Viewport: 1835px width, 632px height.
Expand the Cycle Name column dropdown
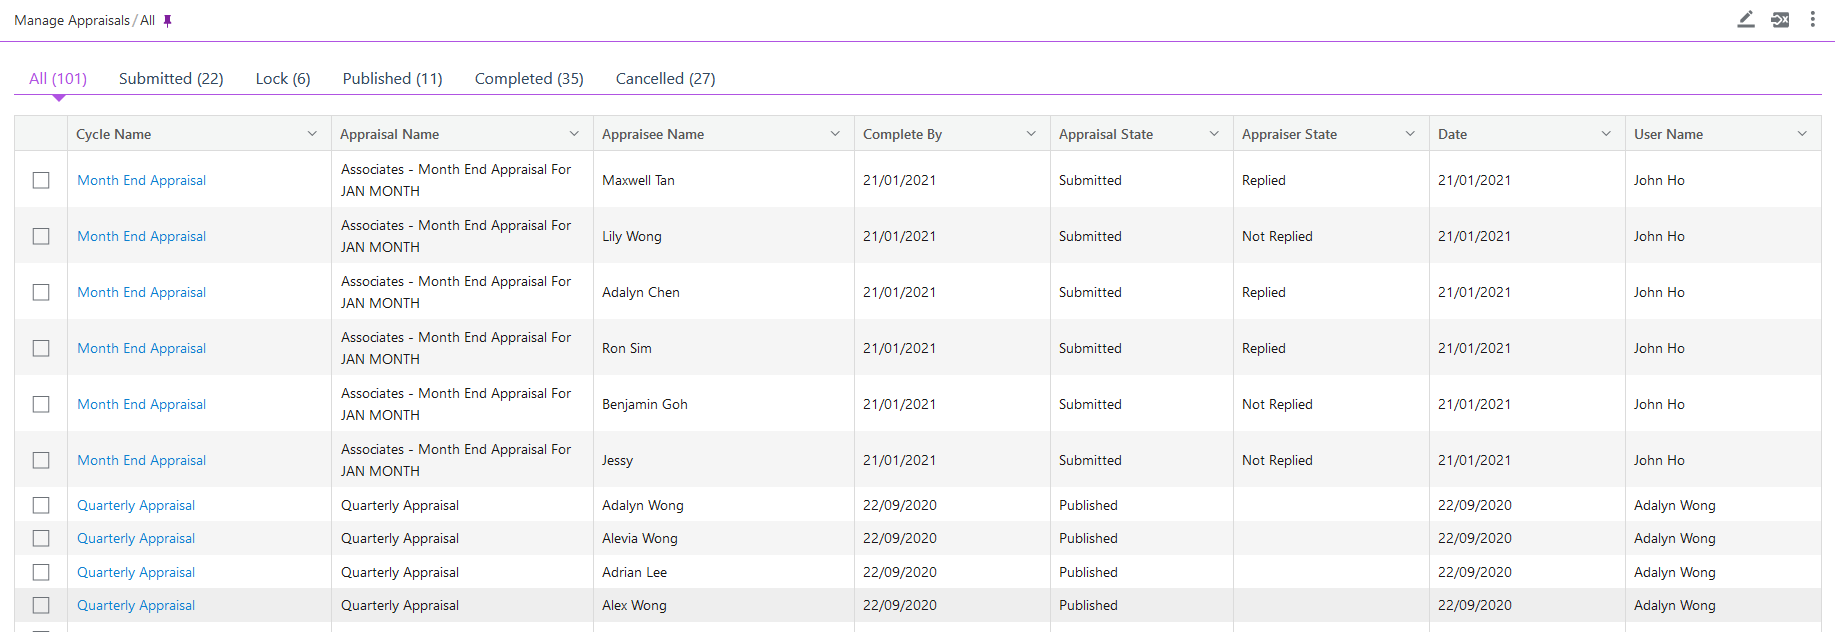312,134
